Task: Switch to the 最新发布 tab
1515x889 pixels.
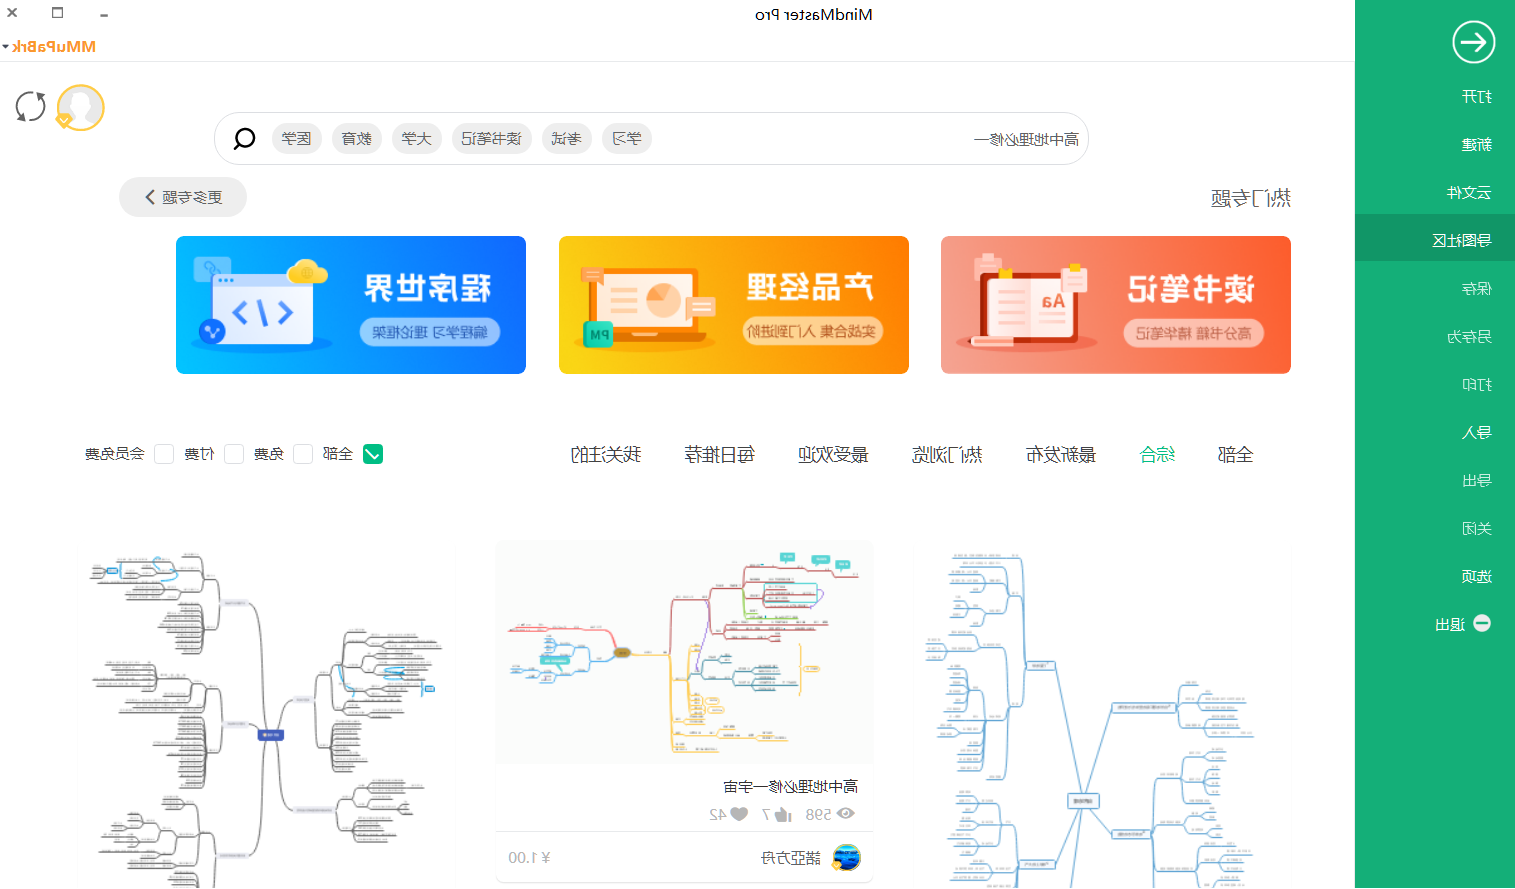Action: point(1061,455)
